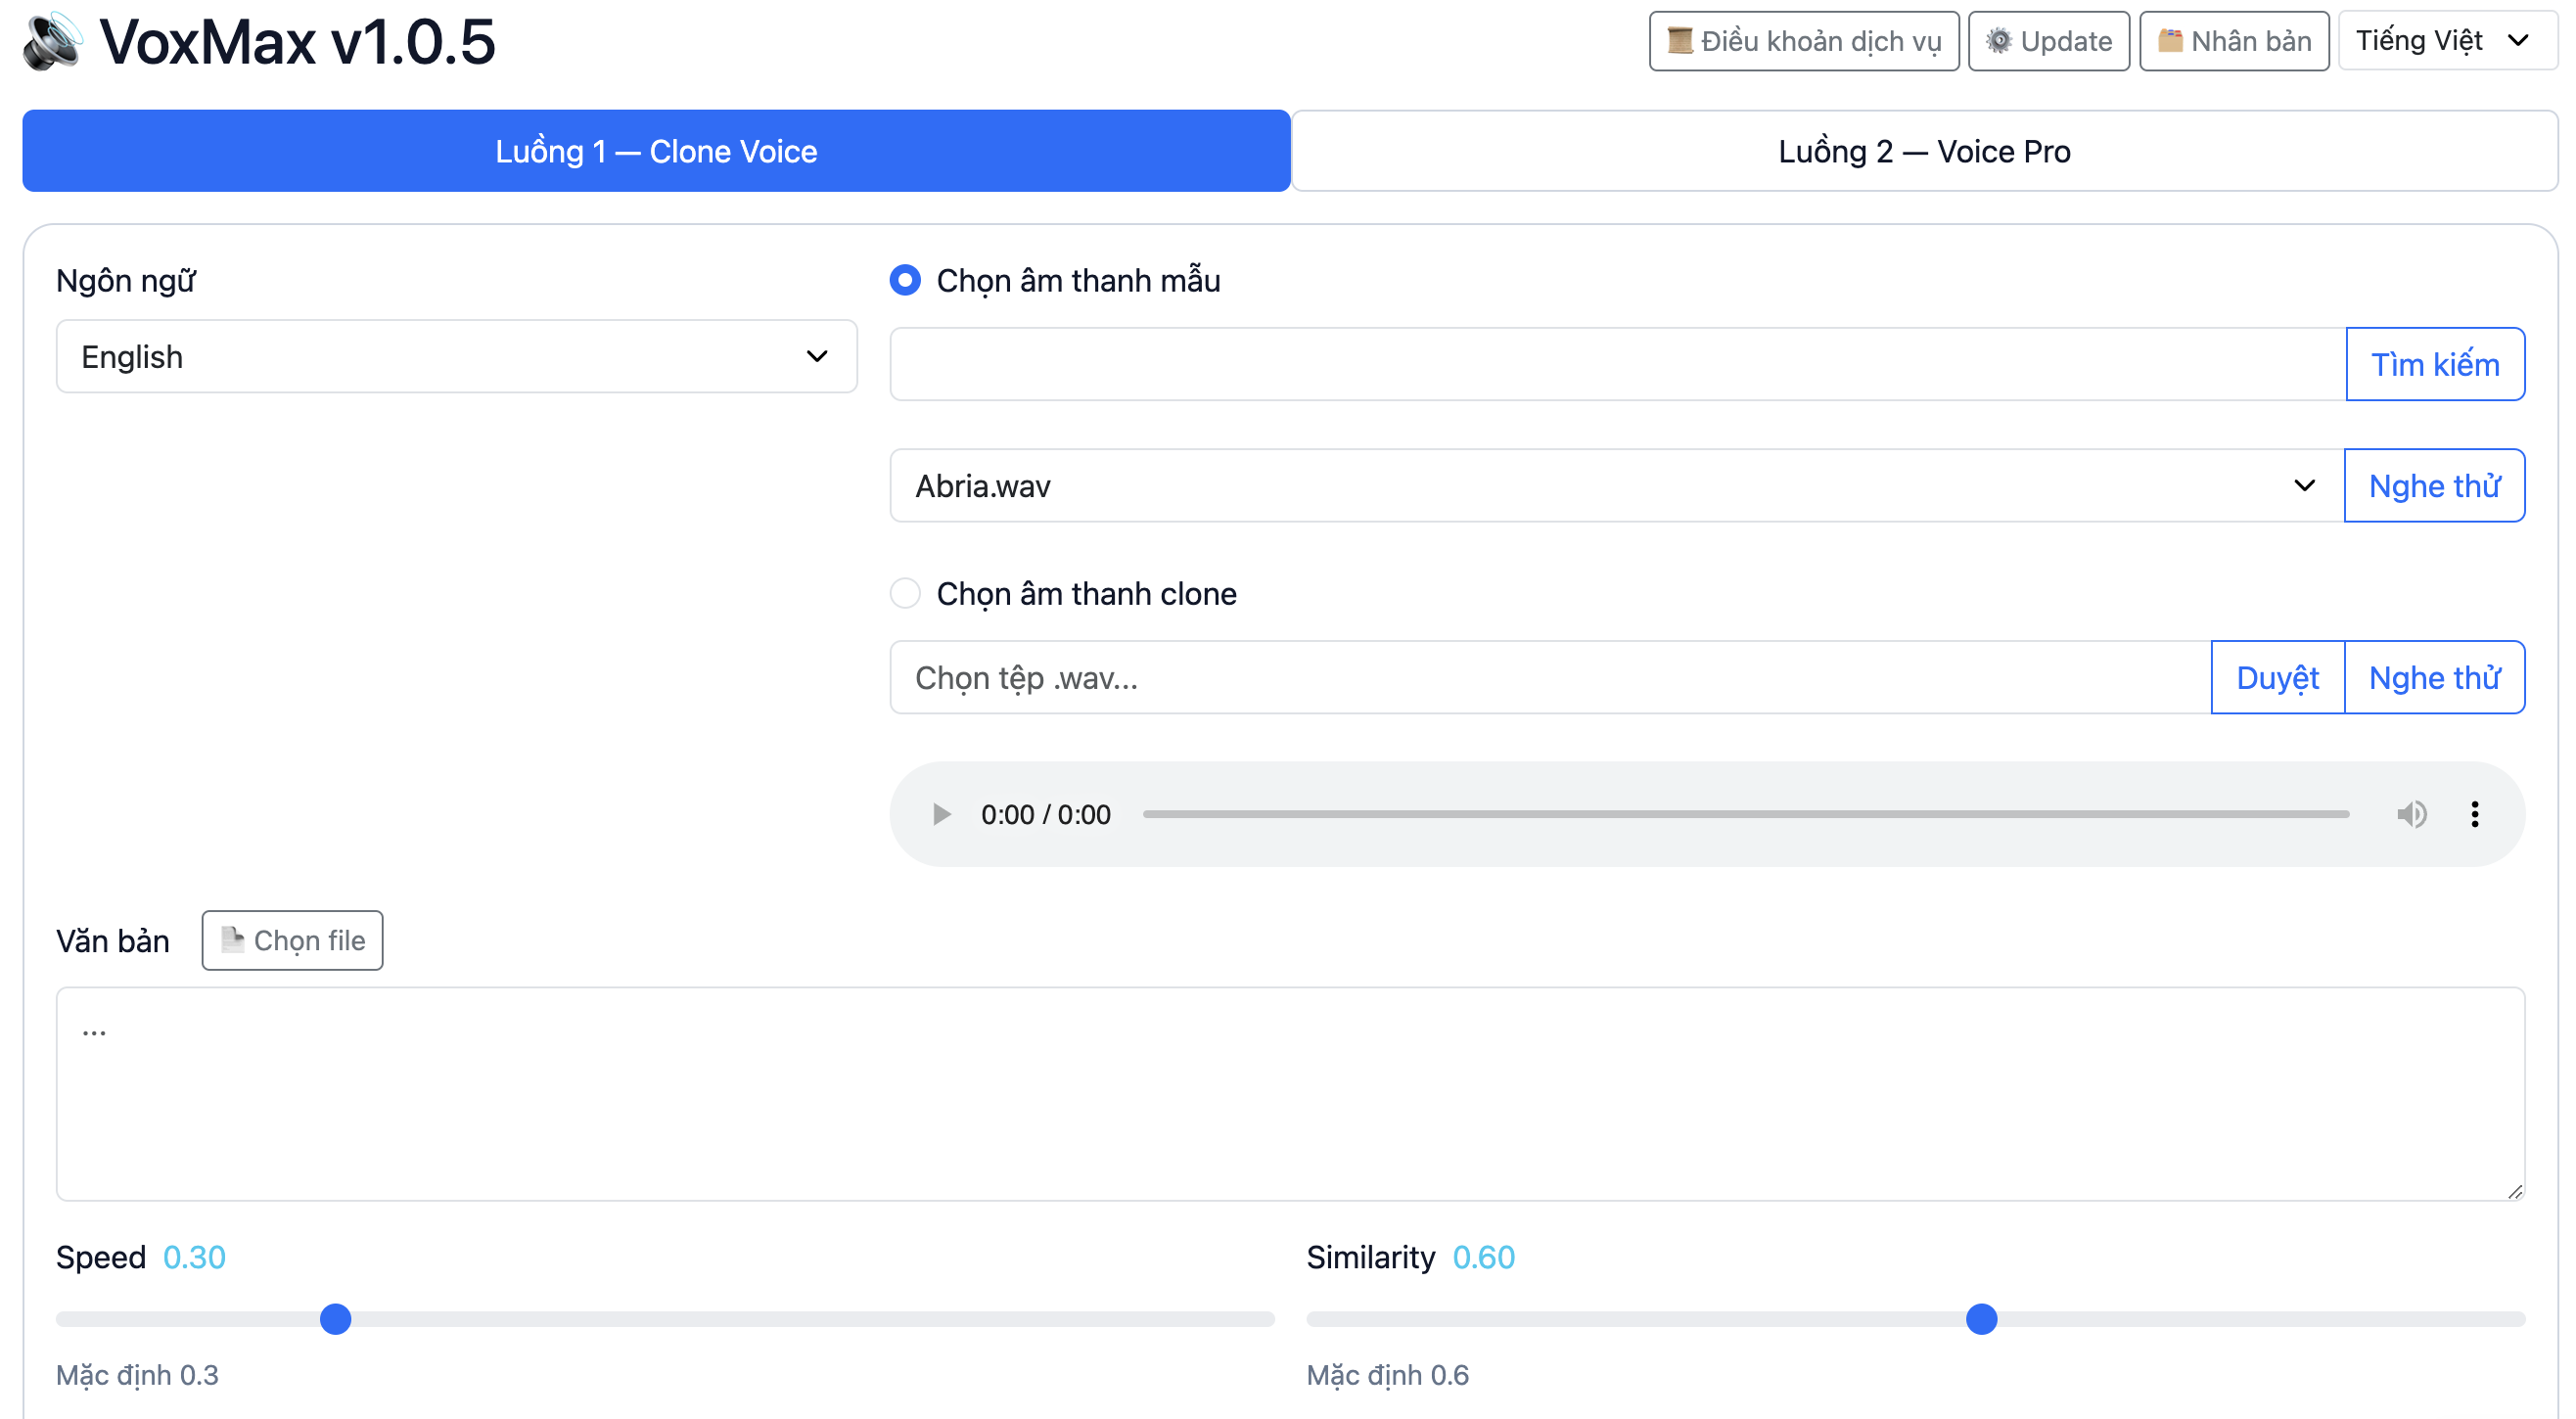Viewport: 2576px width, 1419px height.
Task: Switch to Luồng 2 — Voice Pro tab
Action: [1923, 151]
